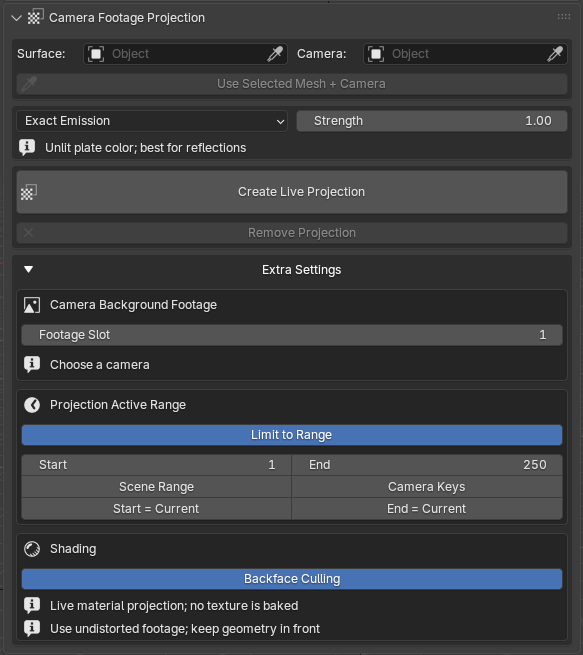Use the Surface eyedropper picker
The width and height of the screenshot is (583, 655).
[275, 54]
